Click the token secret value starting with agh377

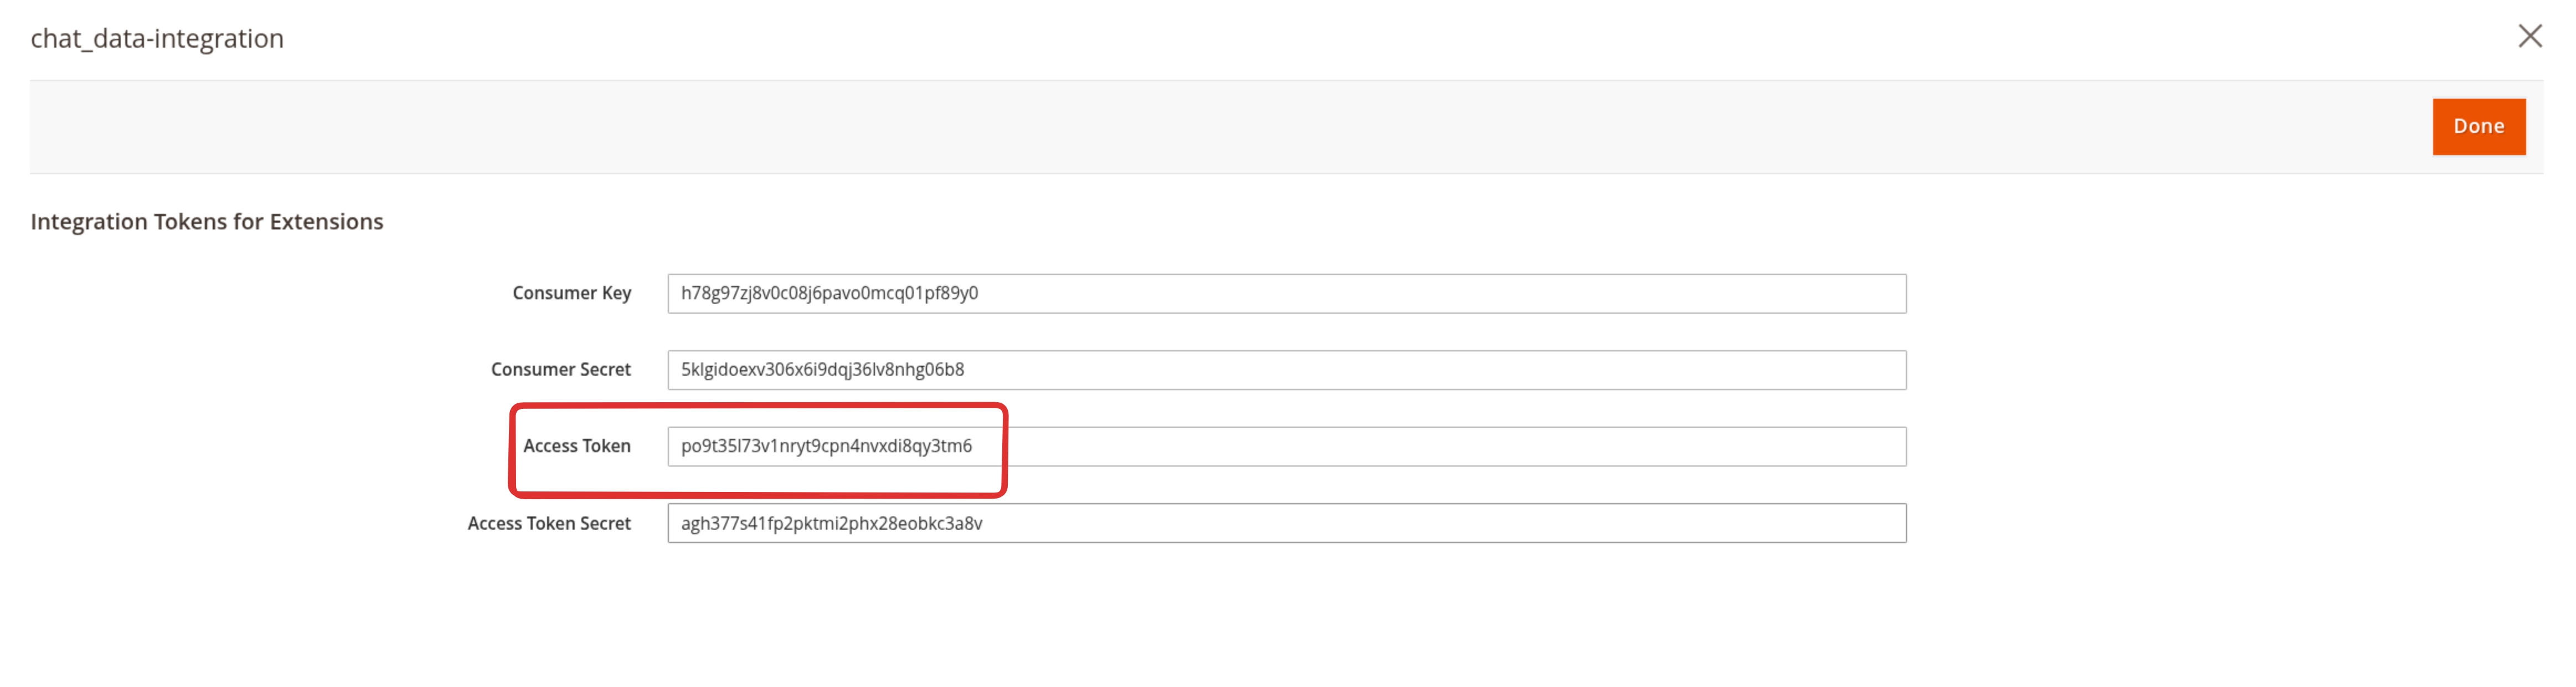coord(831,524)
